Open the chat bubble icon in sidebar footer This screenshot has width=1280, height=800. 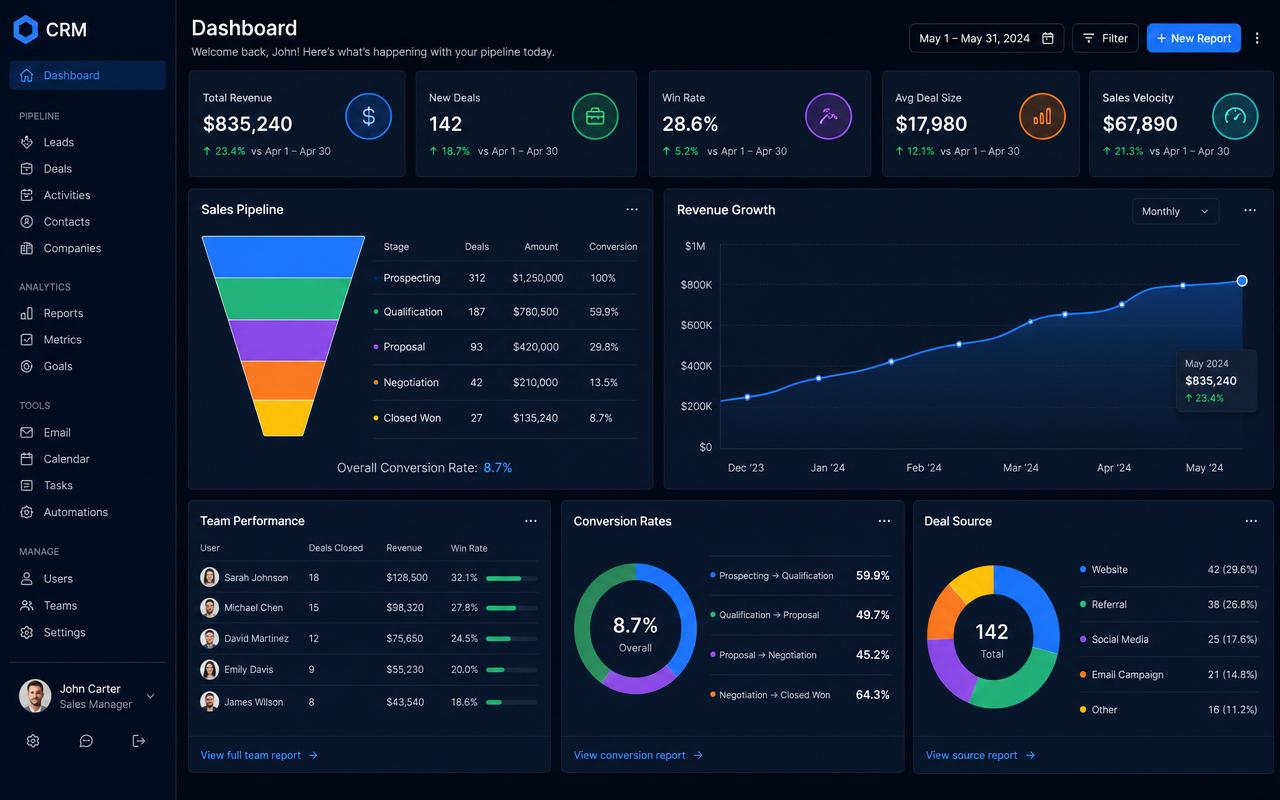[x=86, y=741]
